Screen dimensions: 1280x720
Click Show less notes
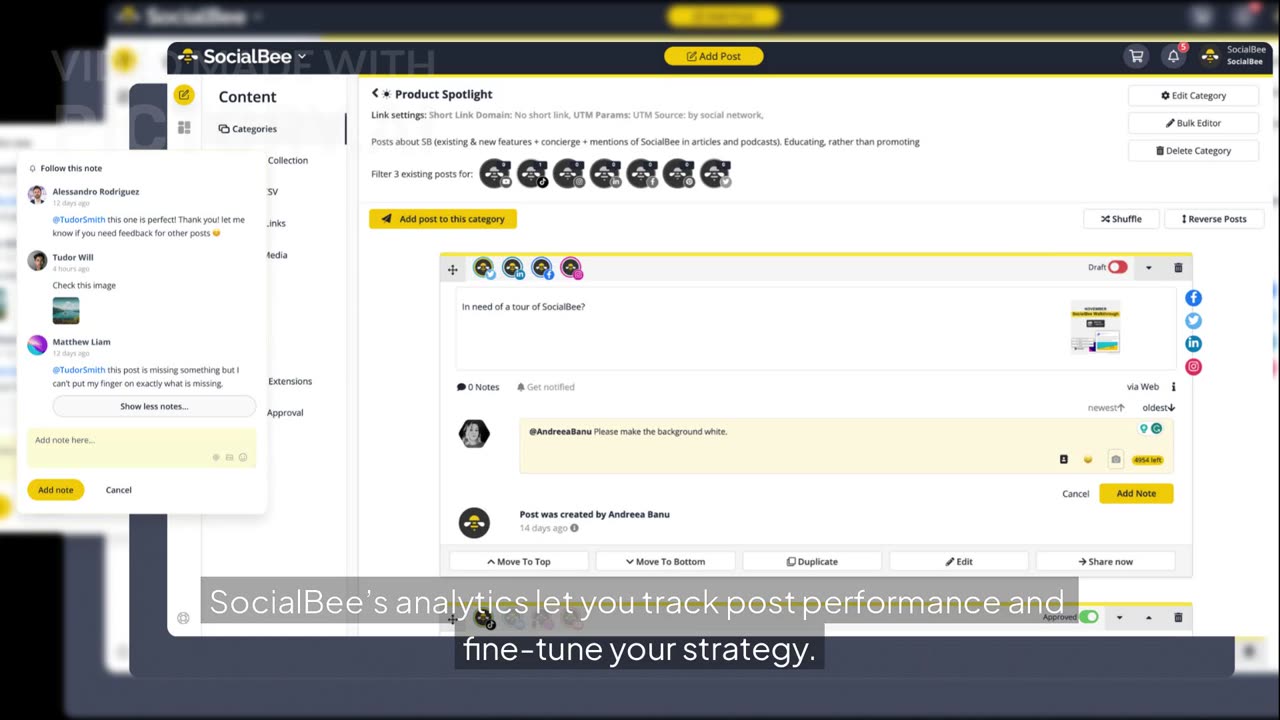pos(154,406)
